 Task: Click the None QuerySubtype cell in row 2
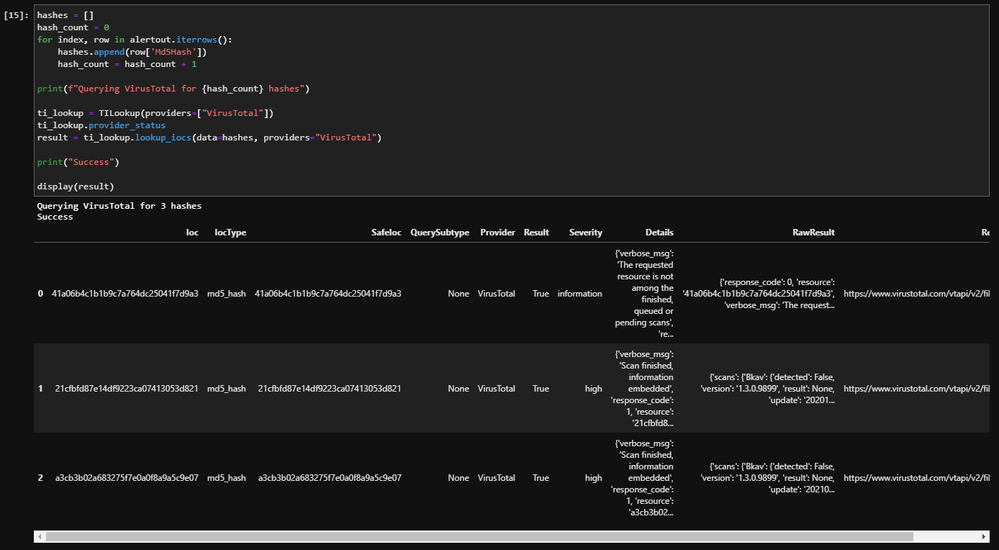point(458,478)
